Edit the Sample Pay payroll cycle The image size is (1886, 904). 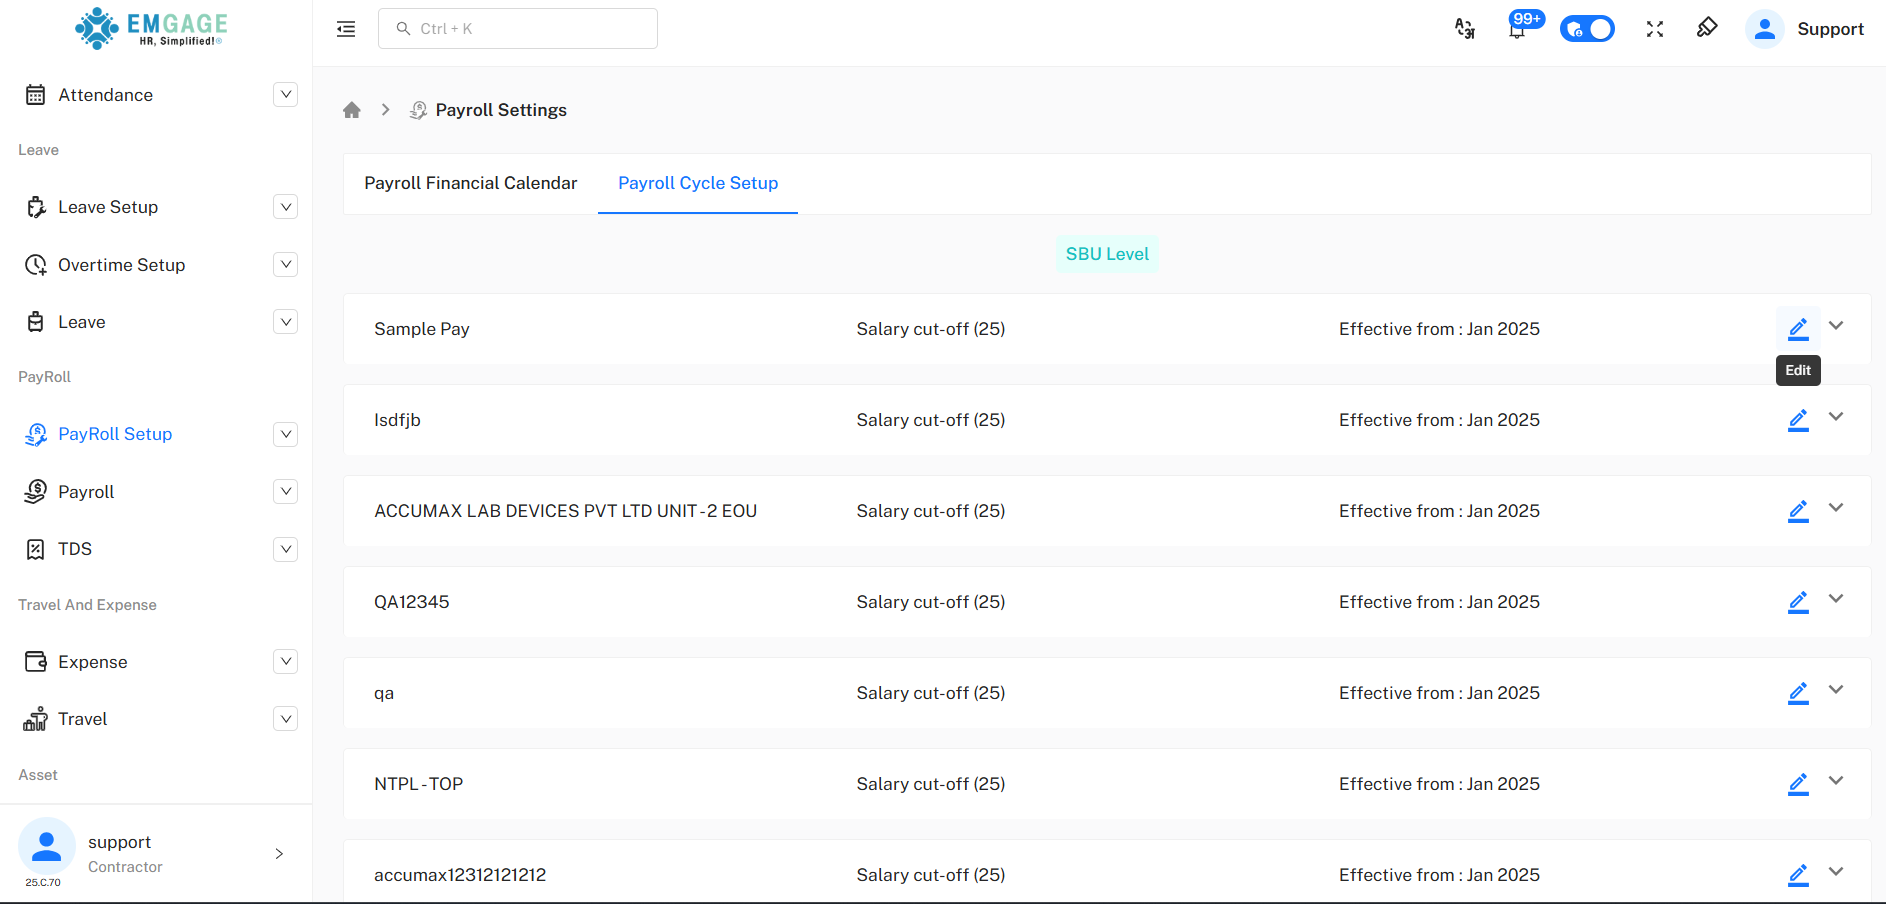(1797, 328)
